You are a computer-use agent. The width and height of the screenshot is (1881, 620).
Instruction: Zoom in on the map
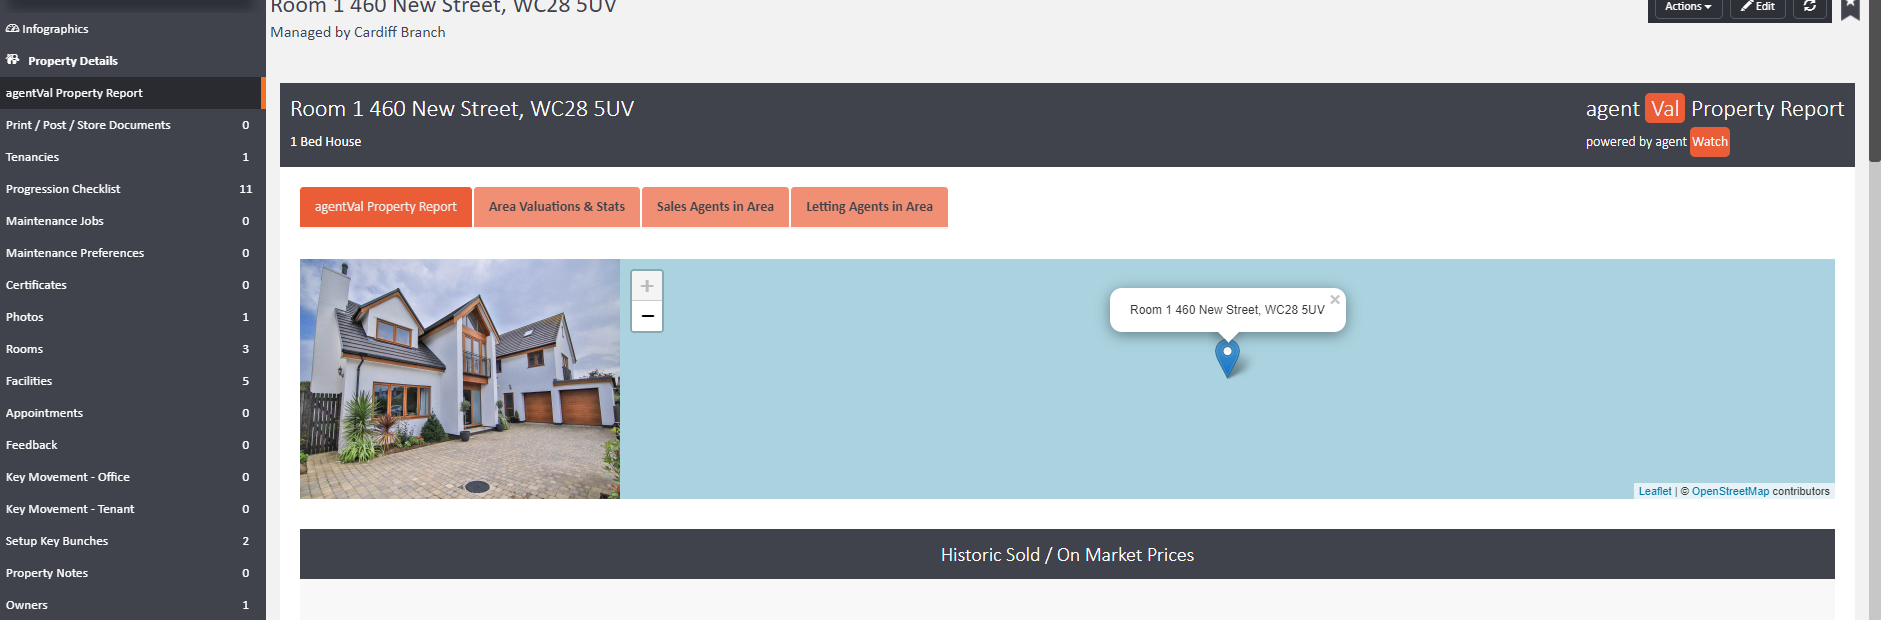[x=647, y=286]
